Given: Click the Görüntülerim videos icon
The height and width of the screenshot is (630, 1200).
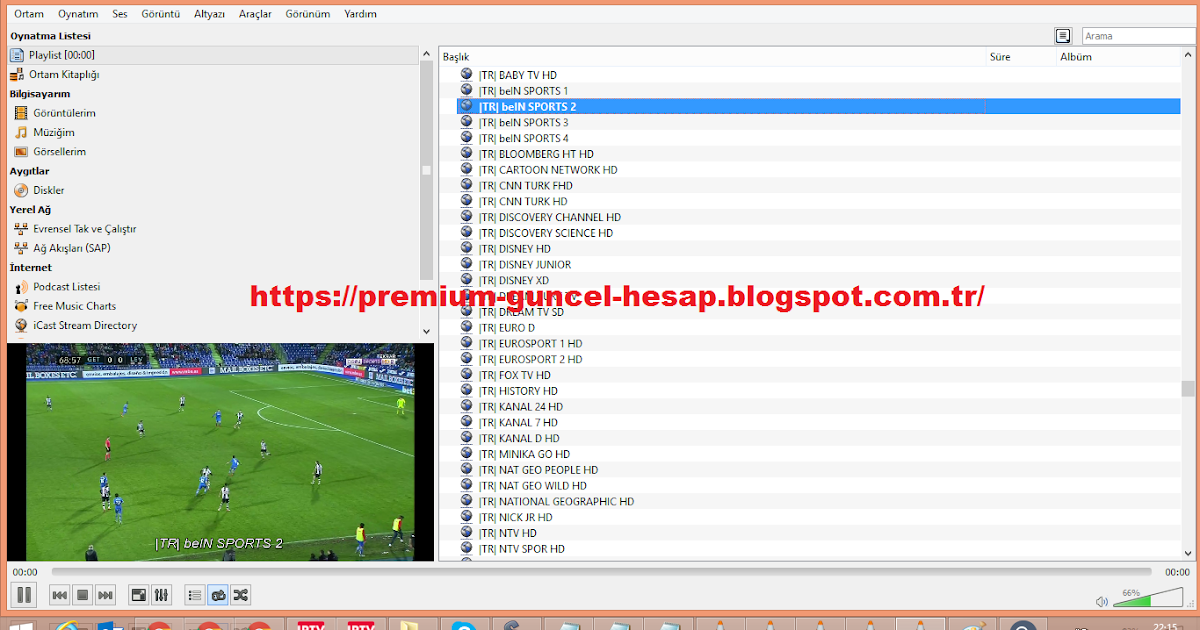Looking at the screenshot, I should [x=21, y=113].
